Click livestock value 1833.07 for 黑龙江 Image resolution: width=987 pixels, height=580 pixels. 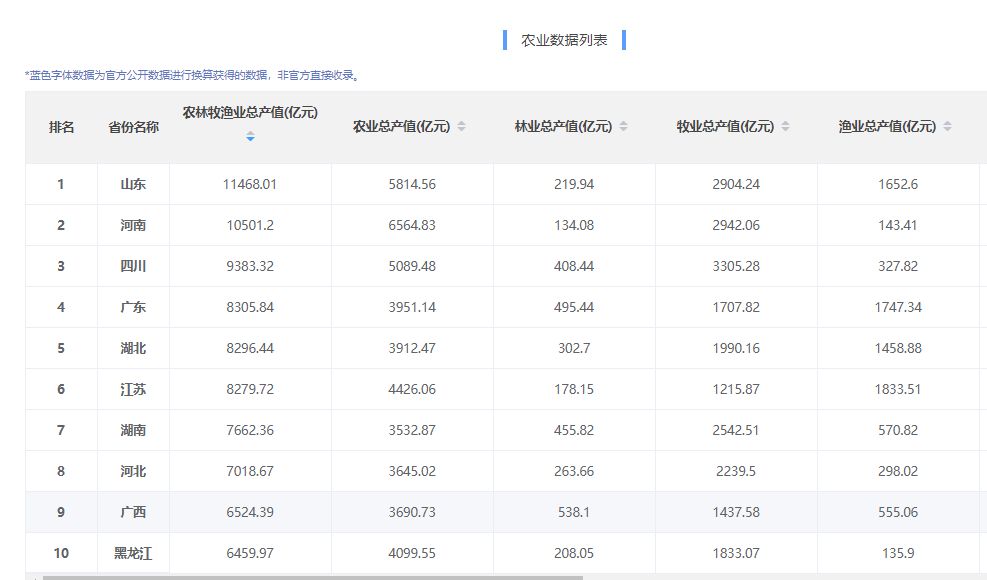(x=736, y=553)
